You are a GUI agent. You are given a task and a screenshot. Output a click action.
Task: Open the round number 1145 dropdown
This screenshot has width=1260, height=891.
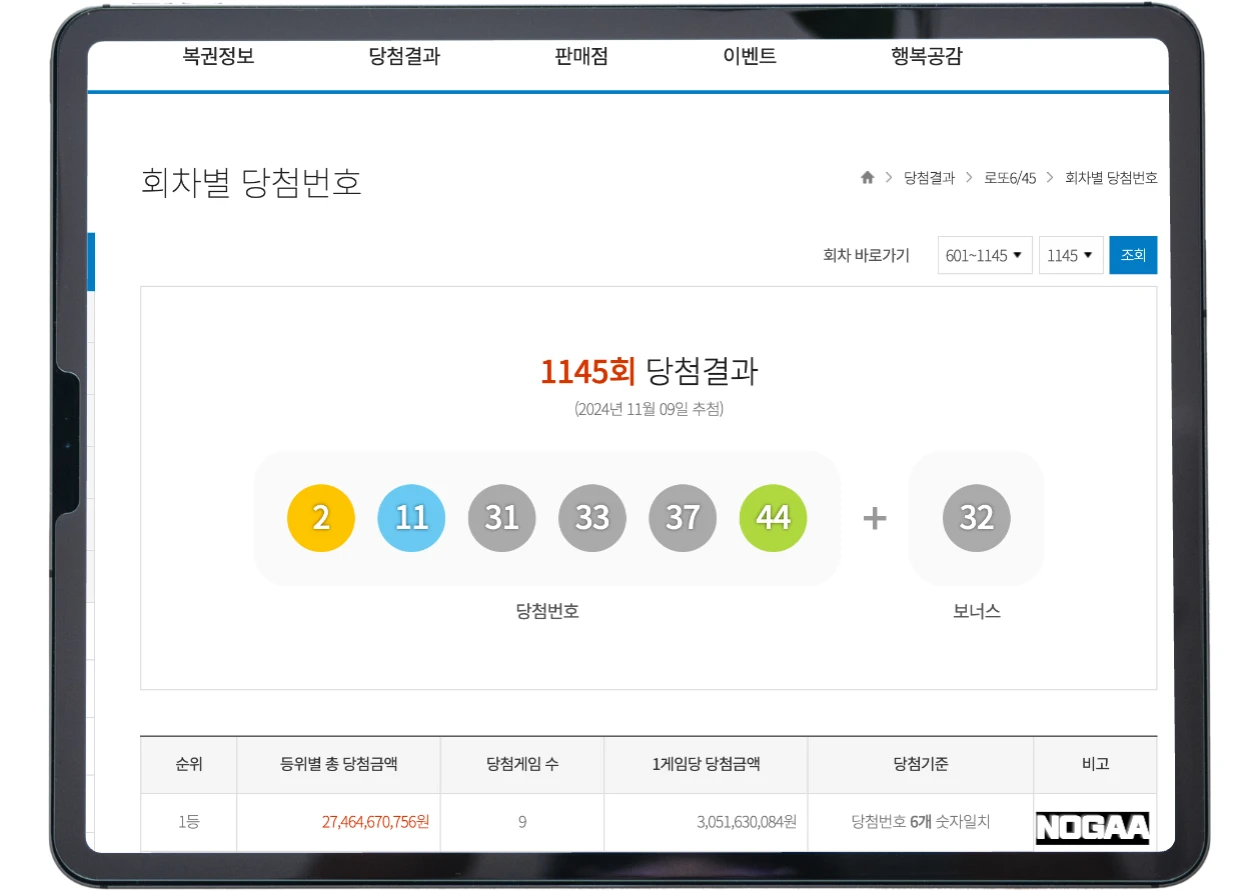(x=1070, y=255)
